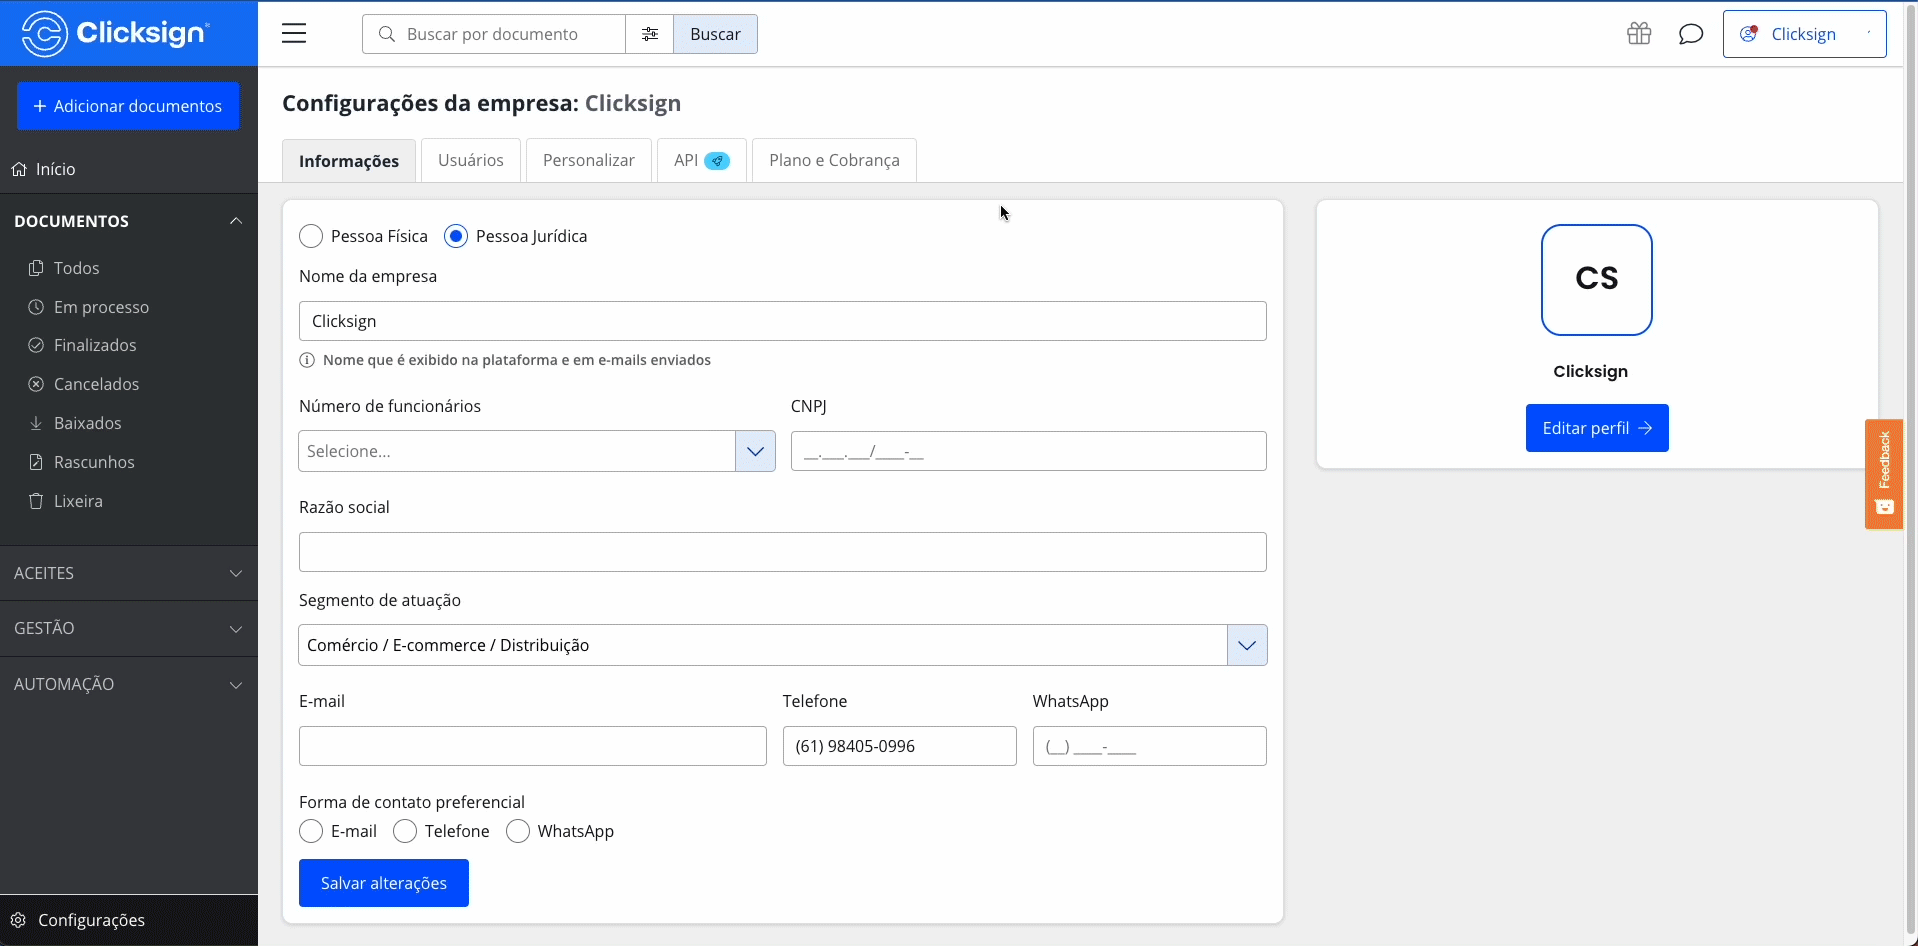The image size is (1918, 946).
Task: Switch to the API tab
Action: coord(702,160)
